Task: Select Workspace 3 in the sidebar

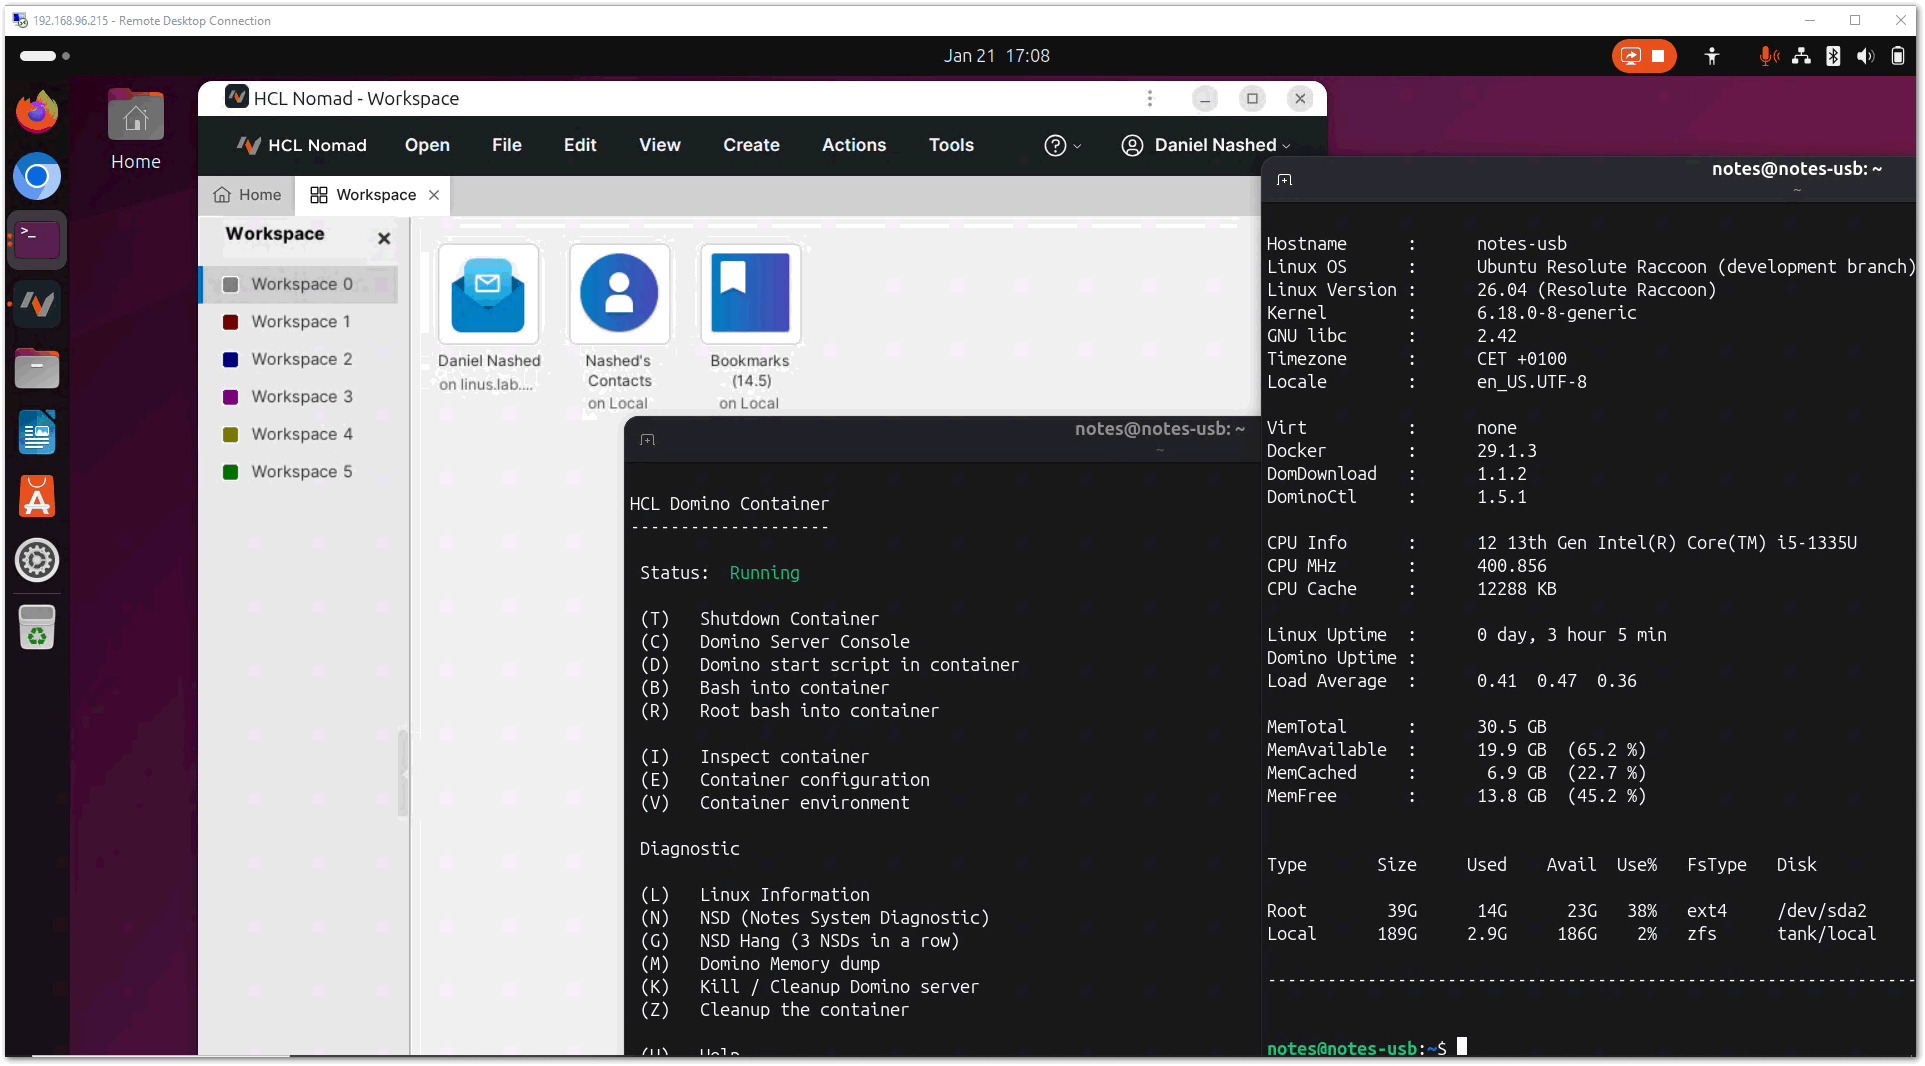Action: (x=300, y=396)
